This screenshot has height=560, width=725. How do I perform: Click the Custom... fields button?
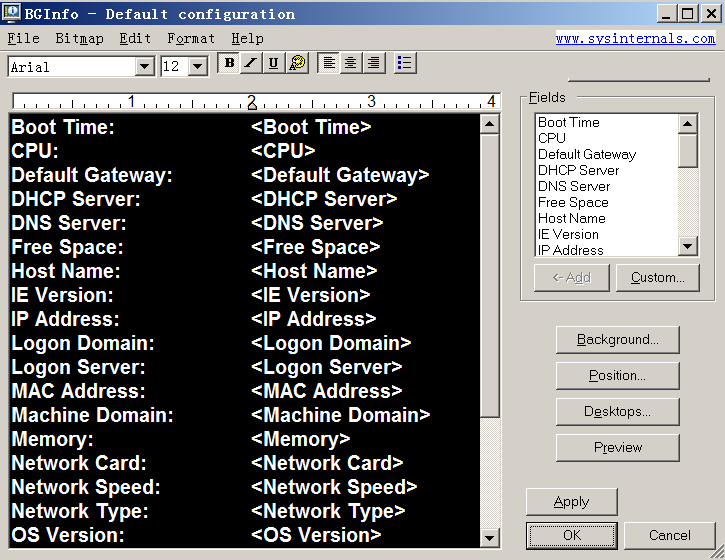(657, 277)
